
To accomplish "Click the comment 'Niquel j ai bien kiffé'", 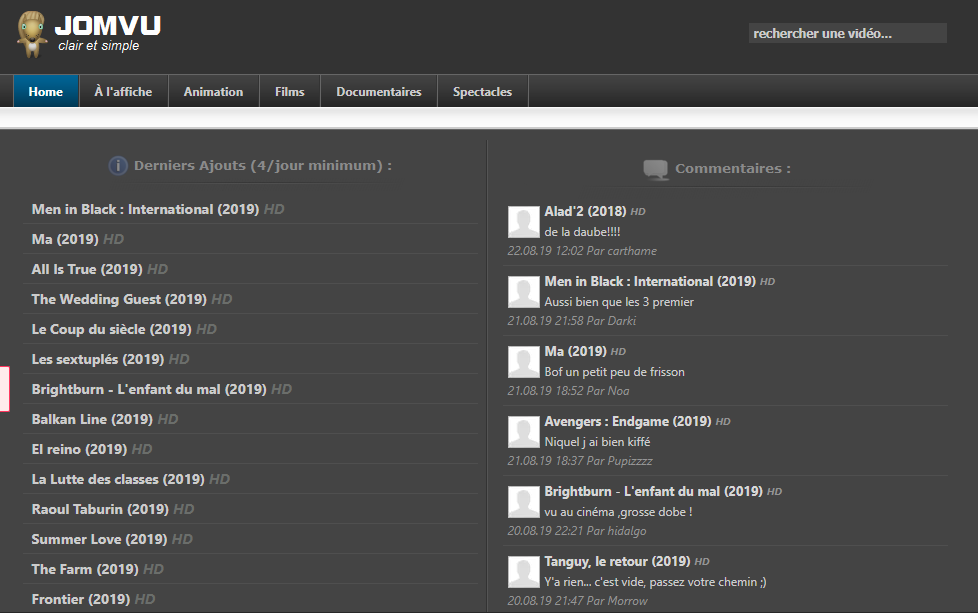I will [x=597, y=442].
